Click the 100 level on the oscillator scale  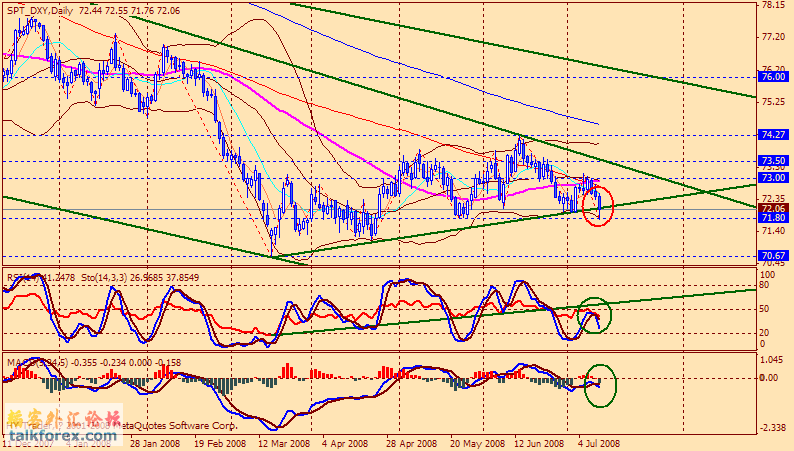pos(768,275)
